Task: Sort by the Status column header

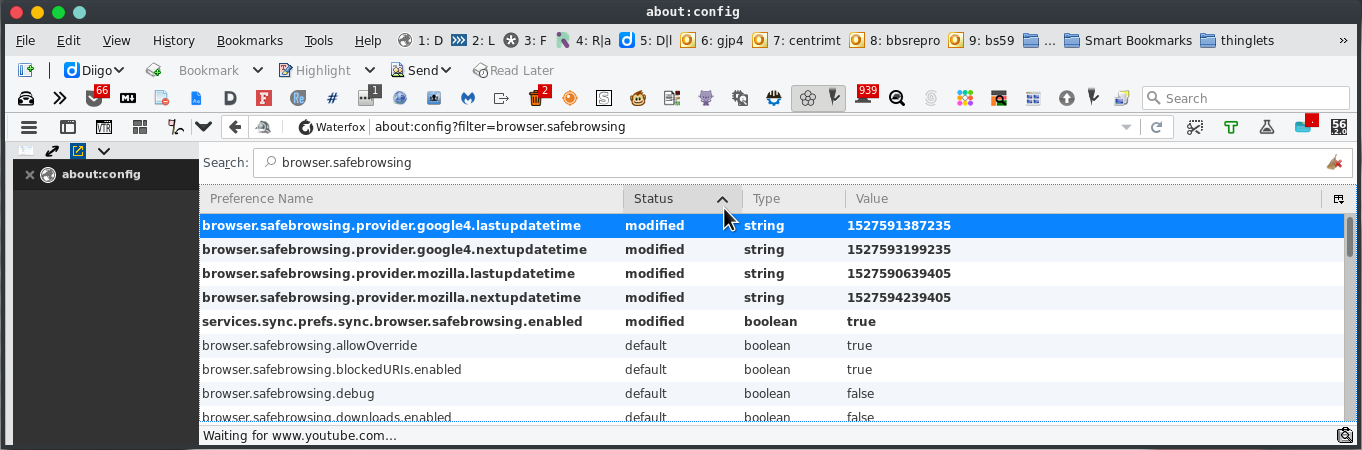Action: coord(683,199)
